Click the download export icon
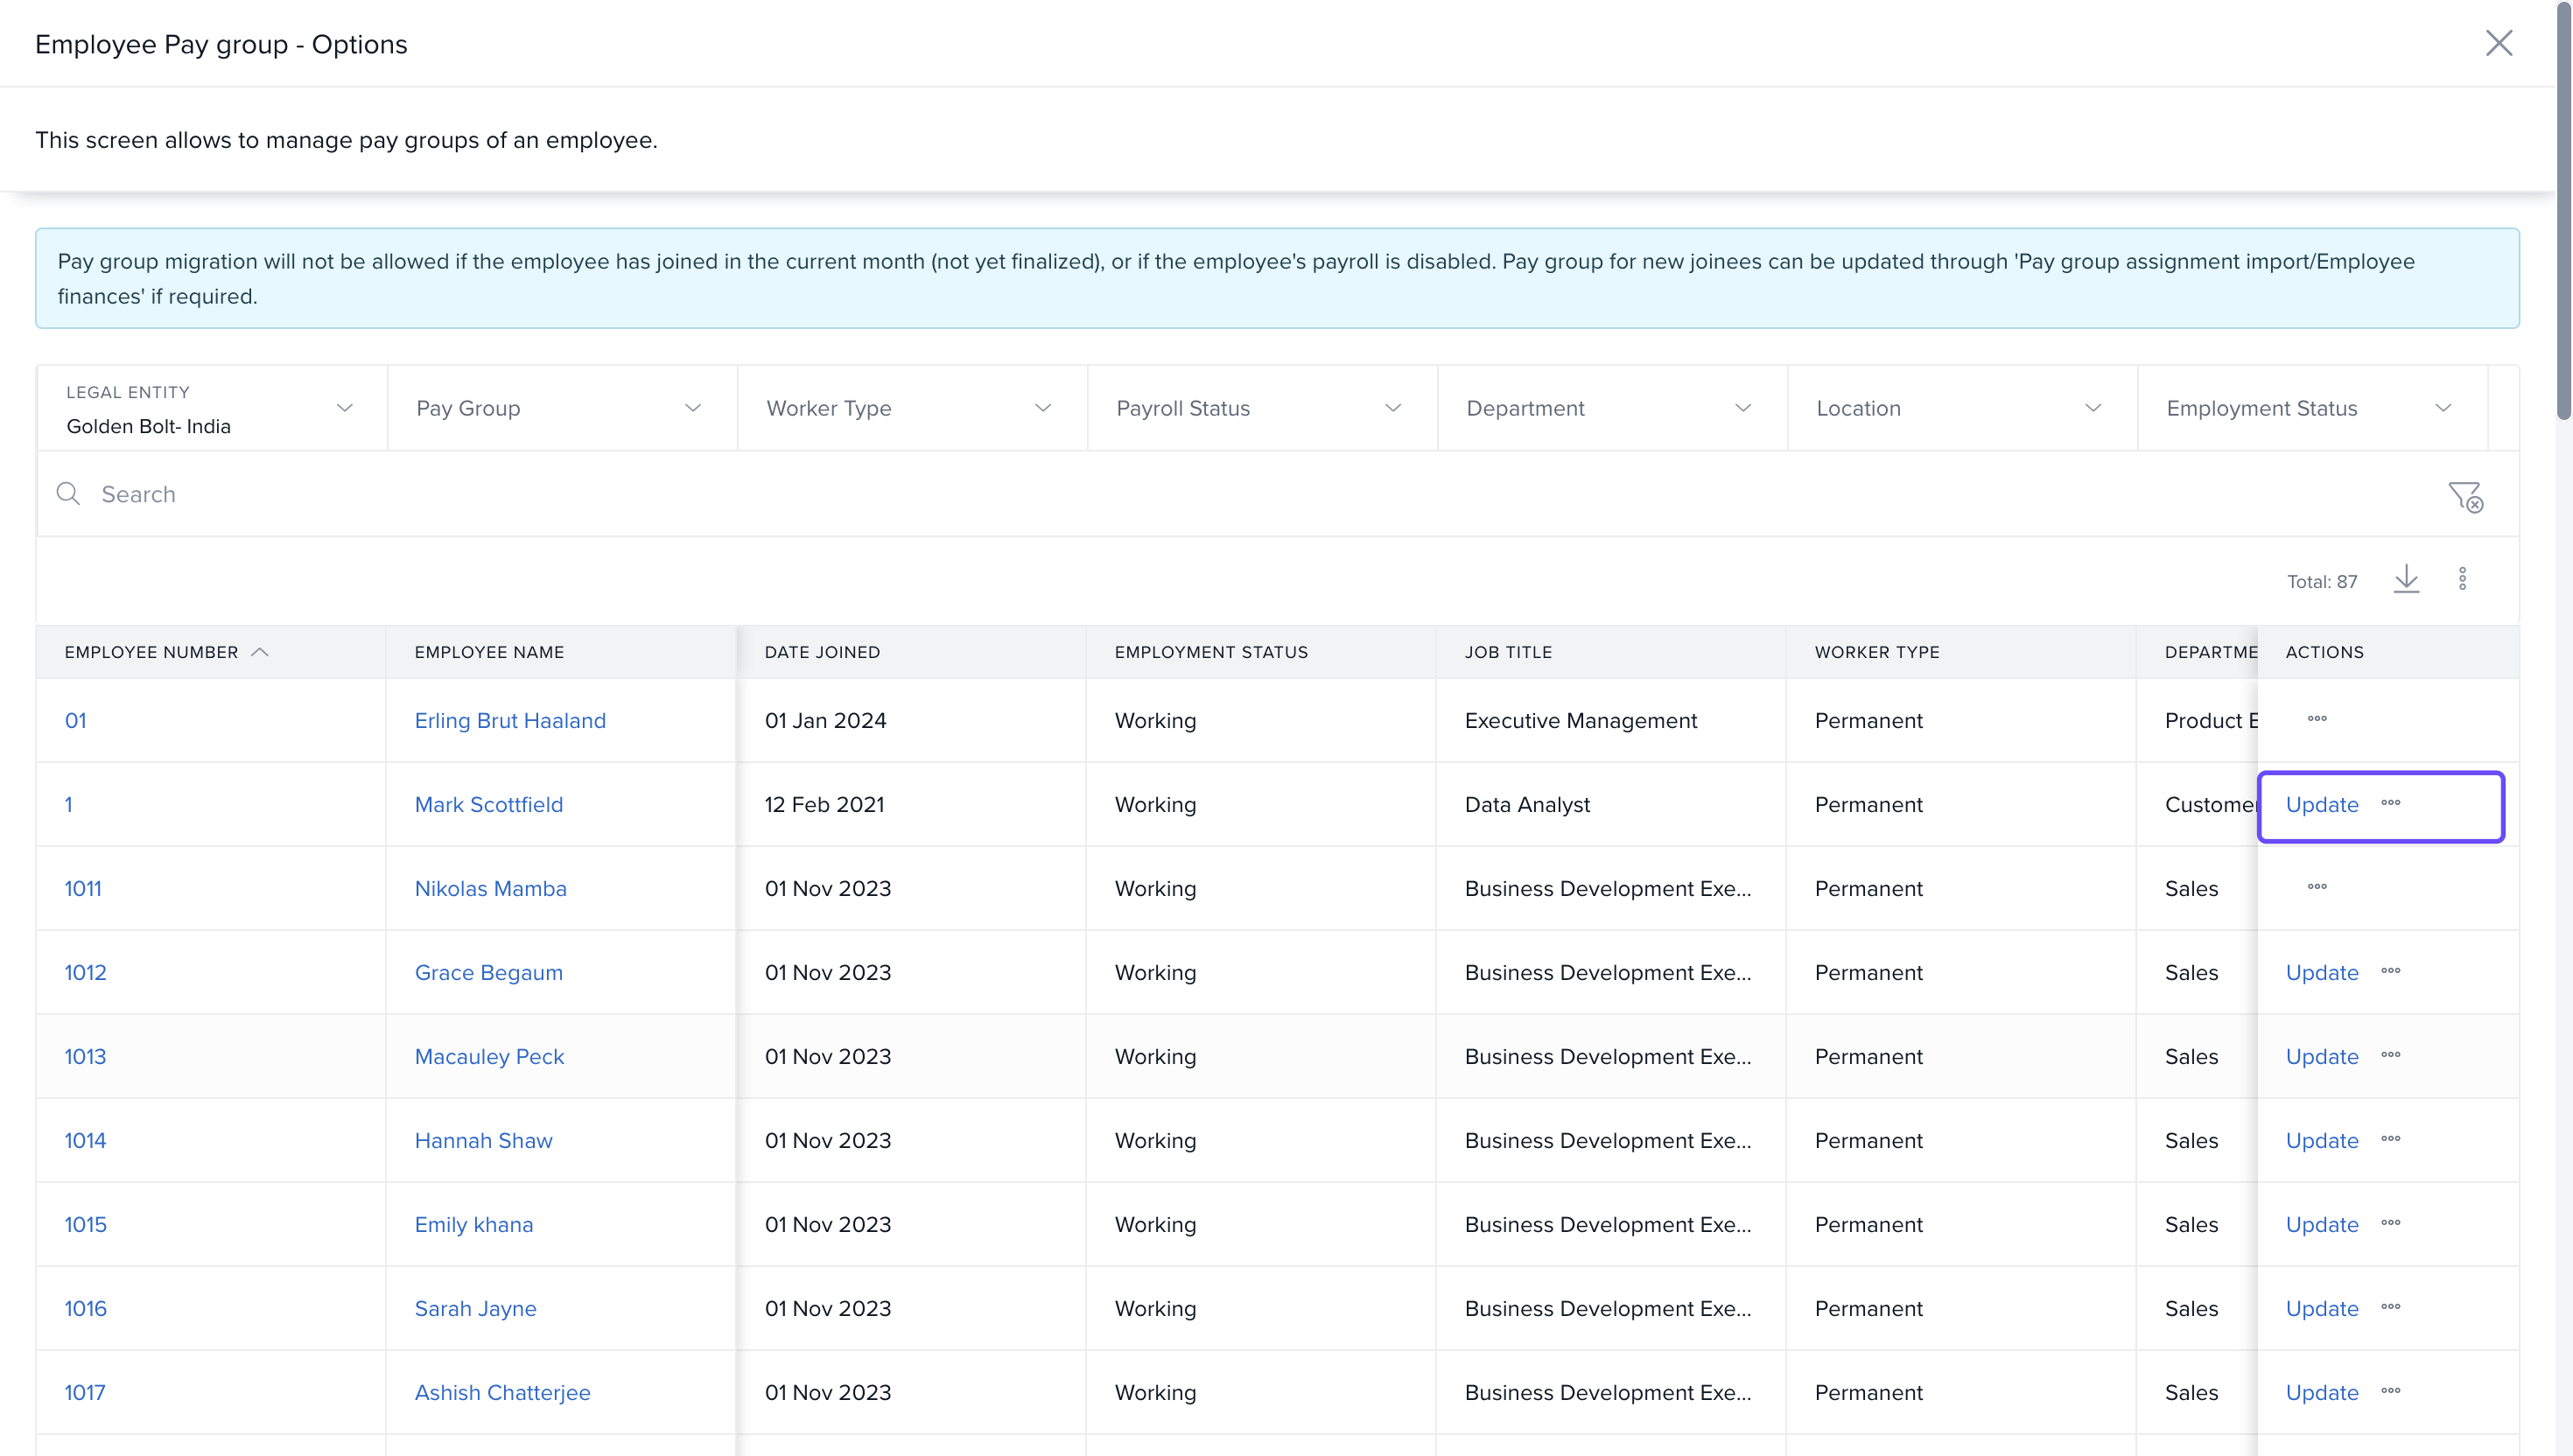Screen dimensions: 2573x1456 point(2406,579)
